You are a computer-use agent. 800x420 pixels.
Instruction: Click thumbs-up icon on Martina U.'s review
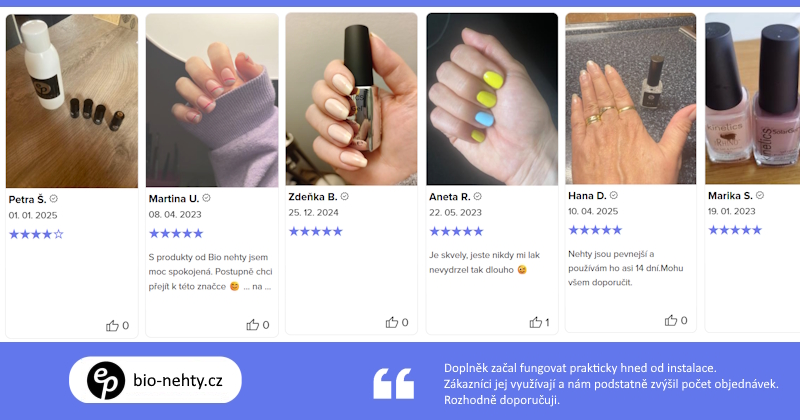(253, 325)
